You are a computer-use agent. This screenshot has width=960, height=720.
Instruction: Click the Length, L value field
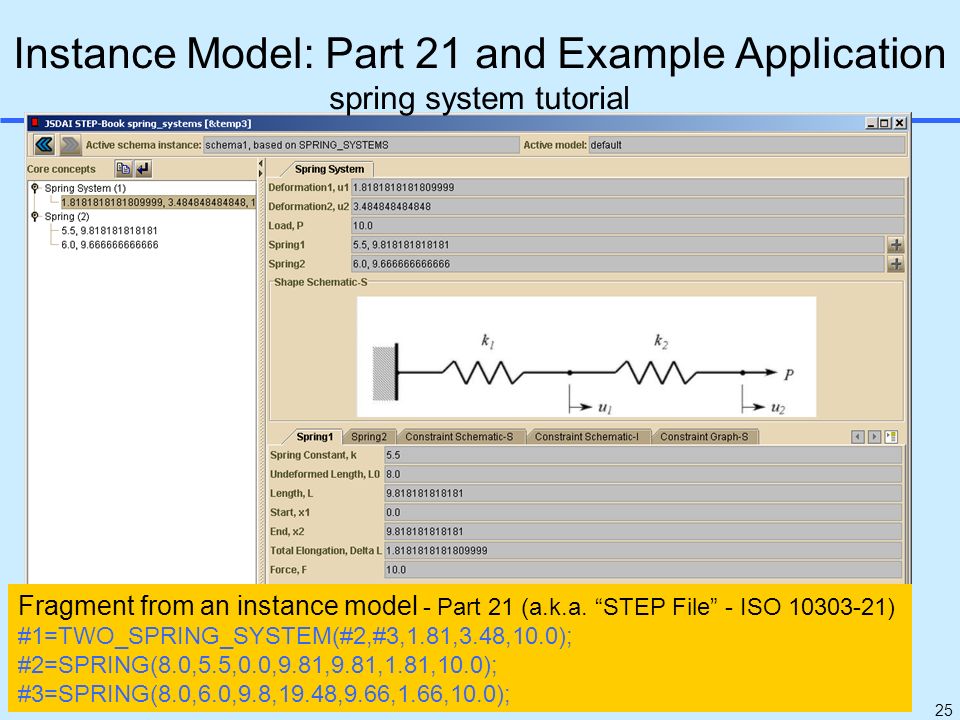coord(643,493)
